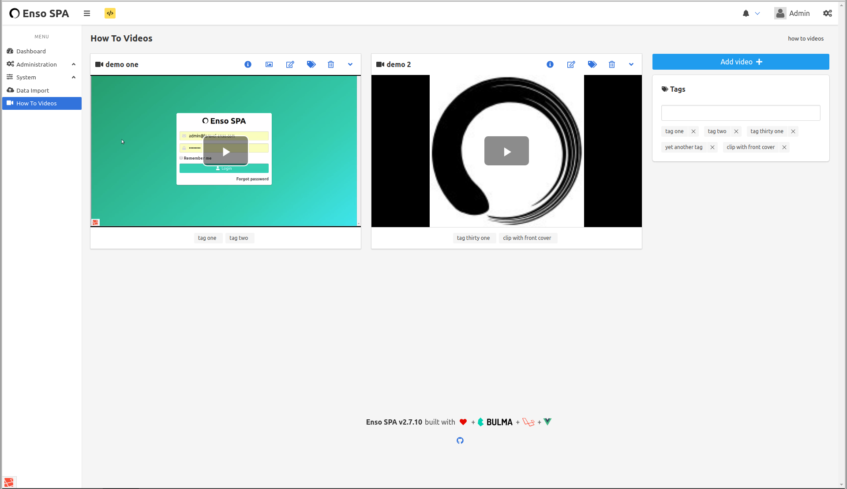847x489 pixels.
Task: Click the red debug icon at bottom-left
Action: pyautogui.click(x=9, y=482)
